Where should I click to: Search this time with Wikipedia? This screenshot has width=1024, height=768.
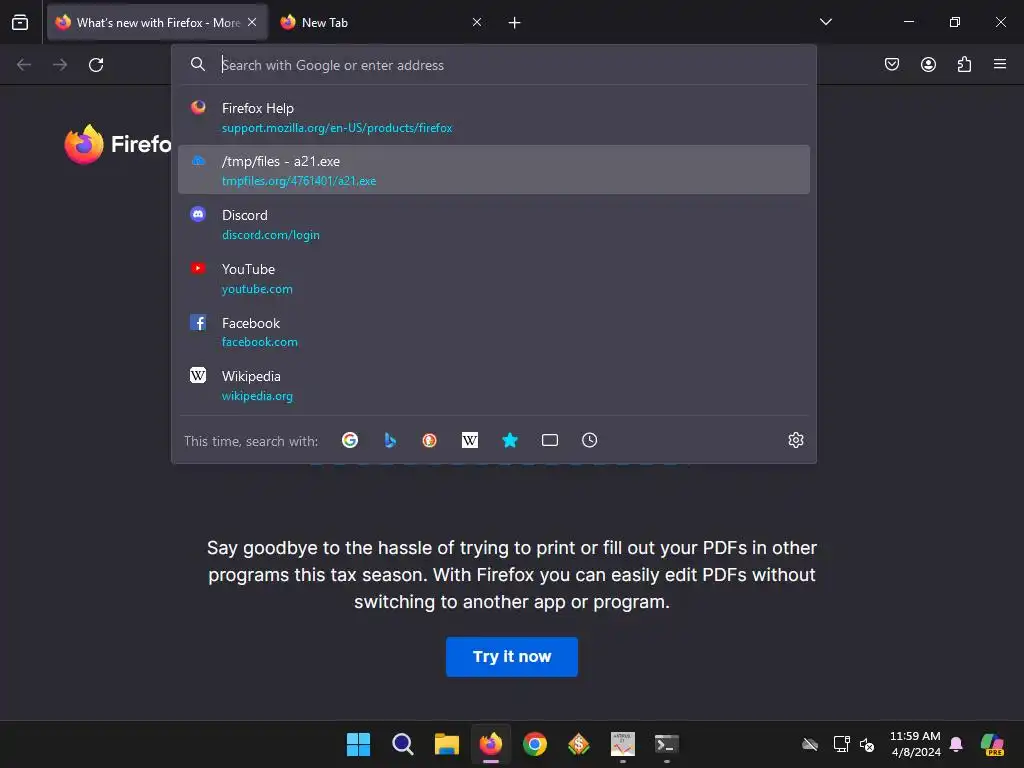(470, 440)
